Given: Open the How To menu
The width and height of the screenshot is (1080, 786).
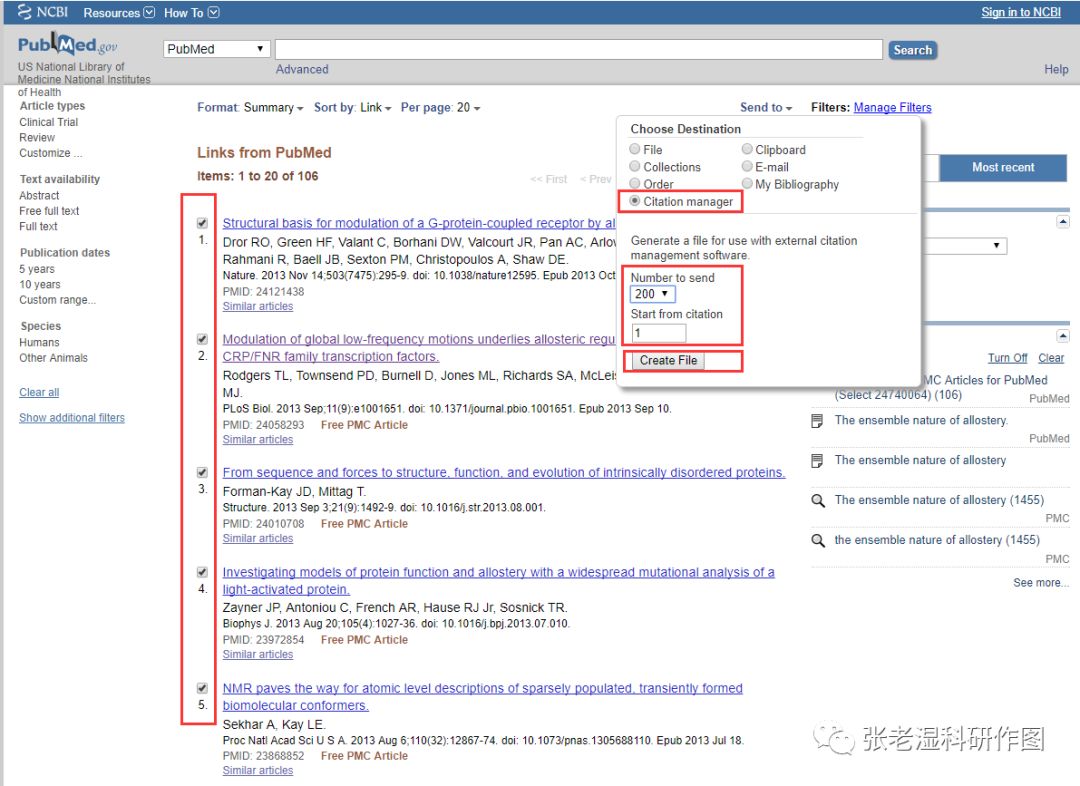Looking at the screenshot, I should click(191, 13).
